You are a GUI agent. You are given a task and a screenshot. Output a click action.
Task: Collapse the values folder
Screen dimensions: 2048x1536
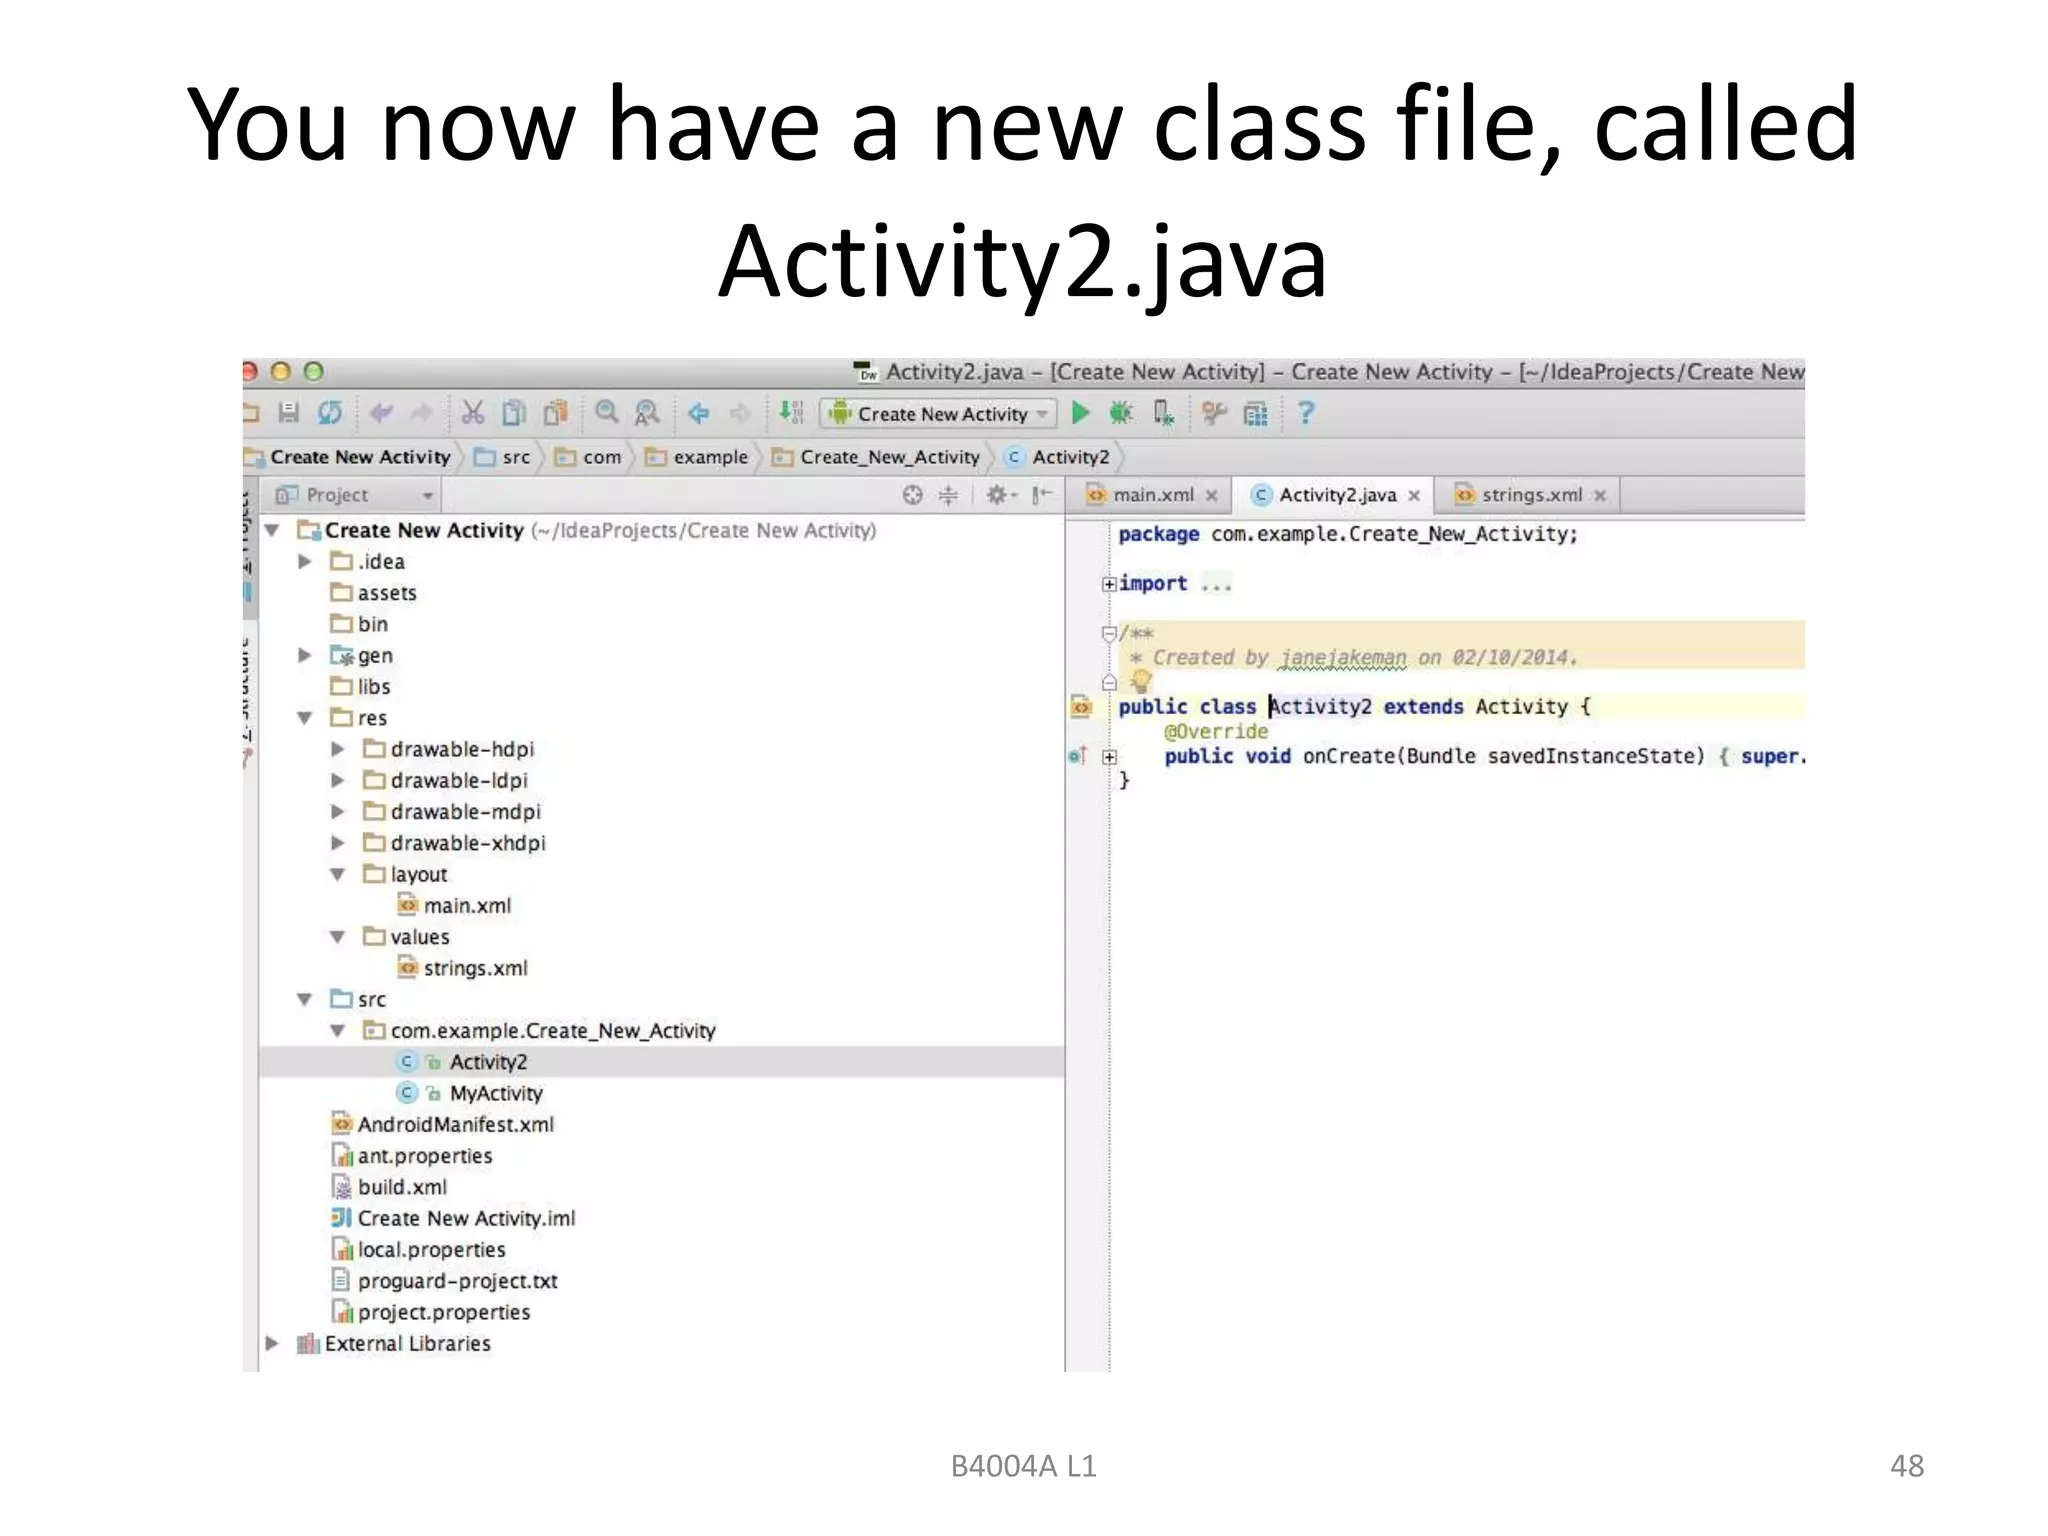338,937
